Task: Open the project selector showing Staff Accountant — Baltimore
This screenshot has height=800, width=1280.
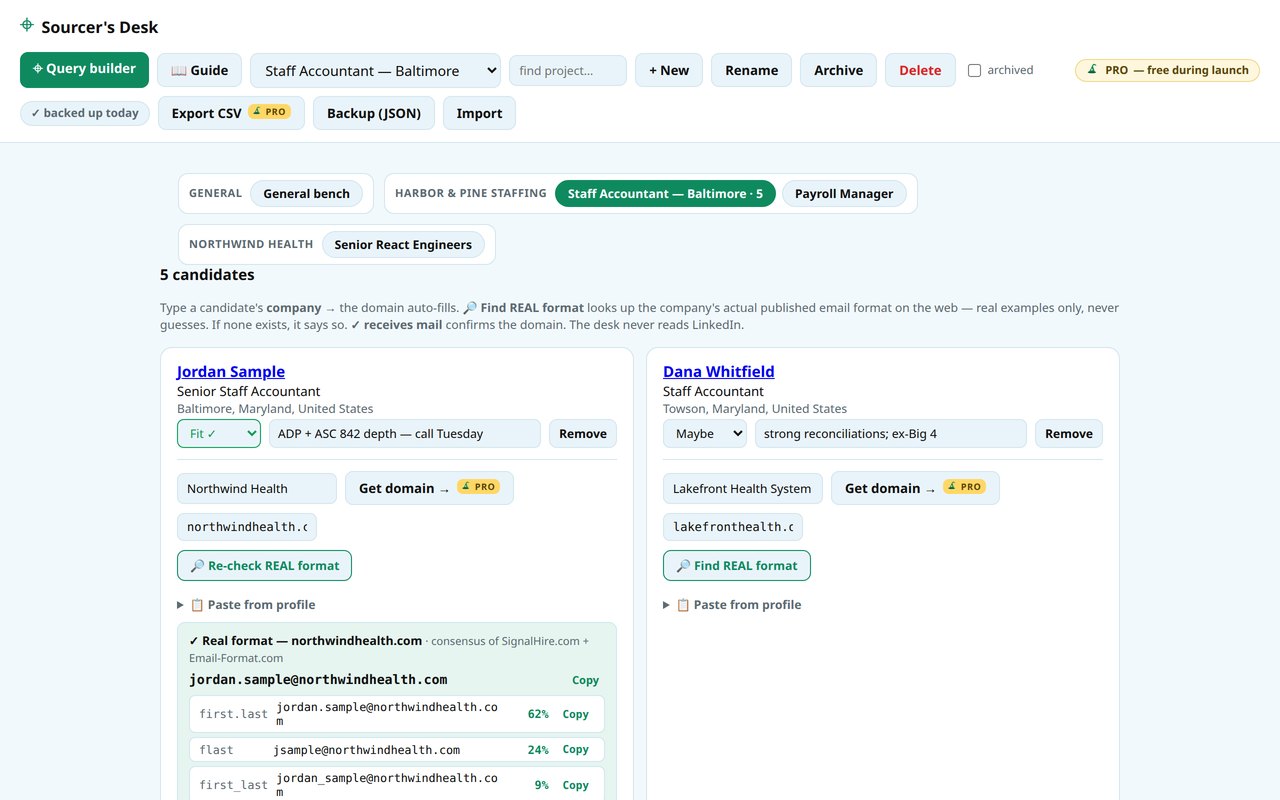Action: (x=375, y=70)
